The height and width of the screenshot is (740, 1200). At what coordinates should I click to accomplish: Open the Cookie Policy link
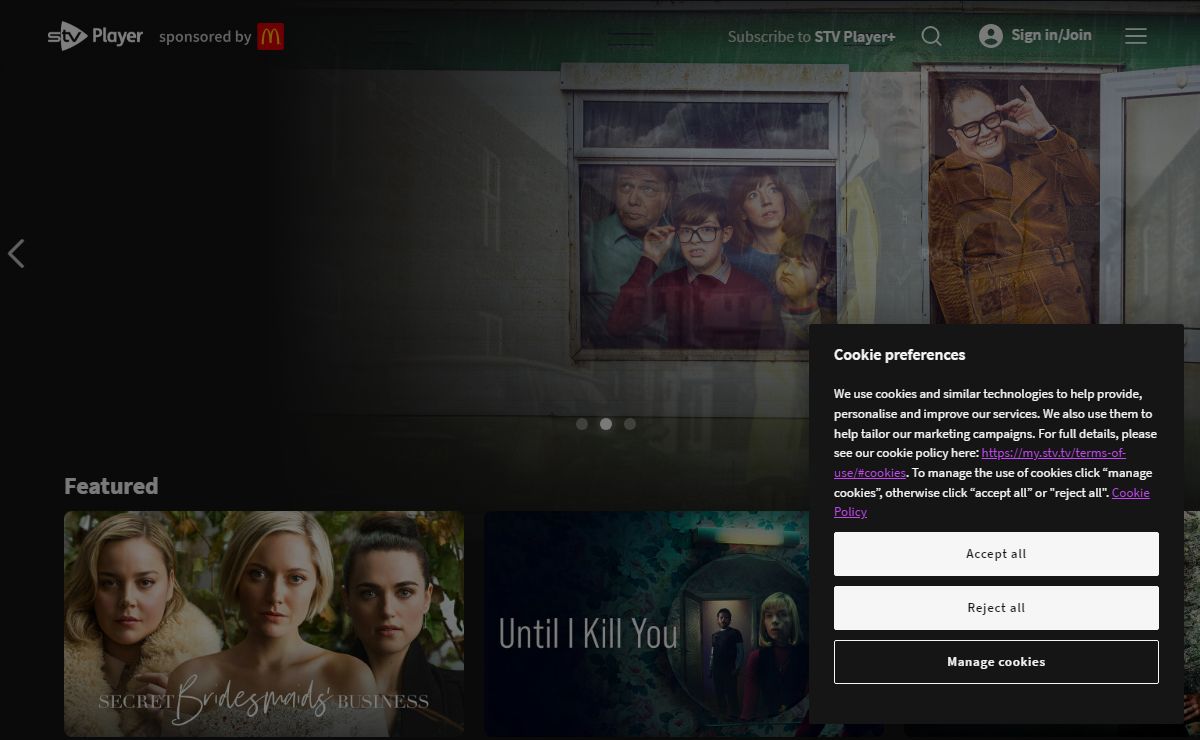tap(992, 502)
